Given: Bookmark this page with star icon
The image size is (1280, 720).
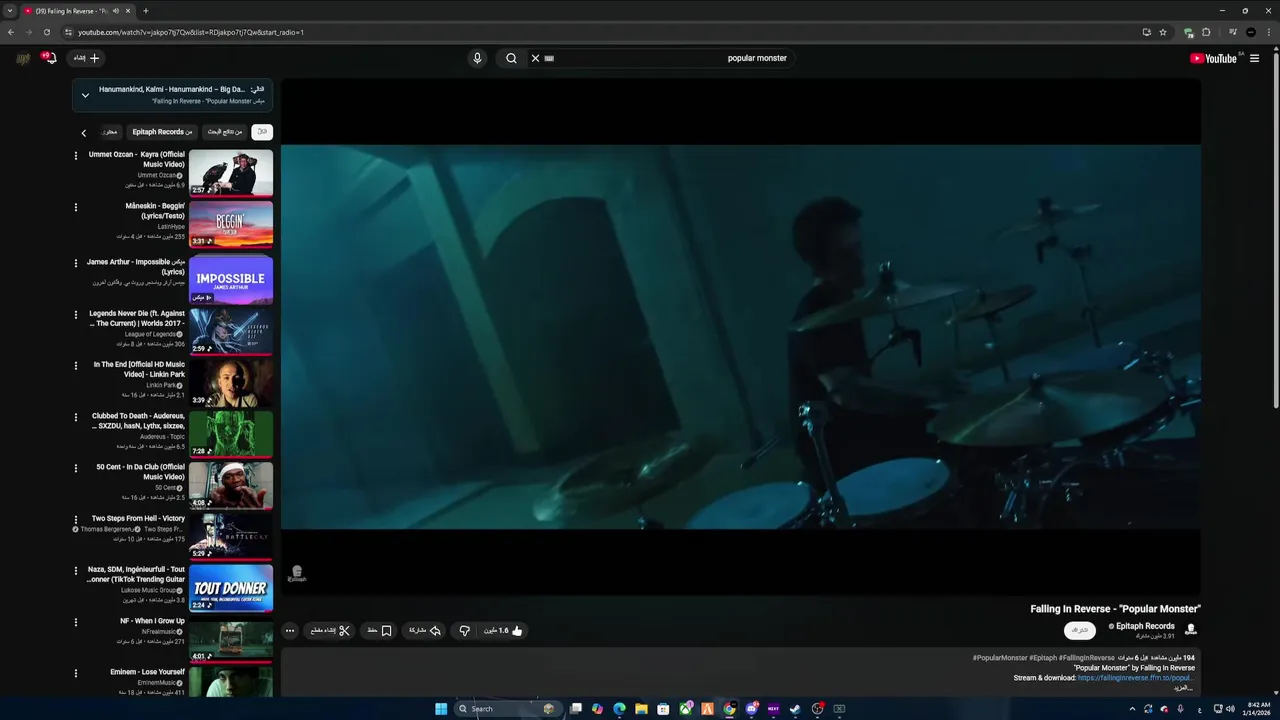Looking at the screenshot, I should click(1163, 32).
